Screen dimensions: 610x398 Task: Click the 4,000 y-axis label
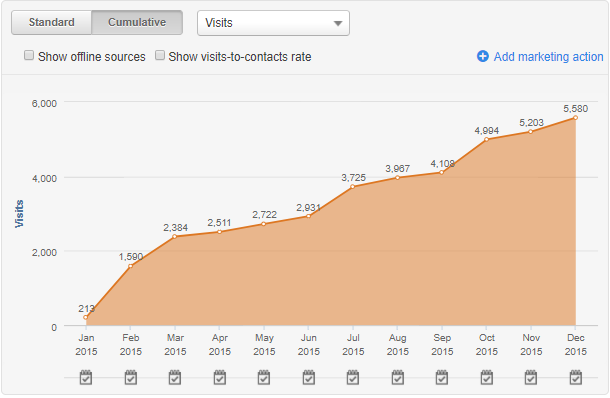pos(44,178)
